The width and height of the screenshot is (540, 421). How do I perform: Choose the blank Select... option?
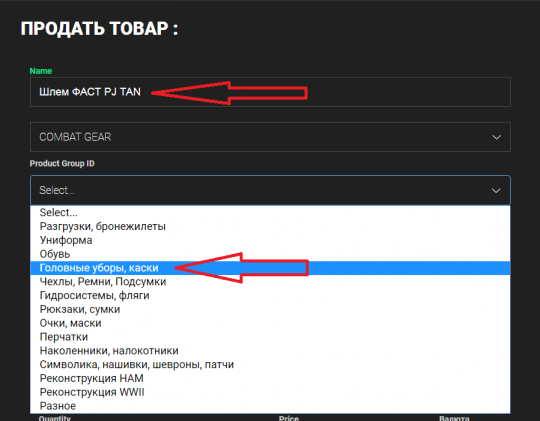(x=270, y=213)
